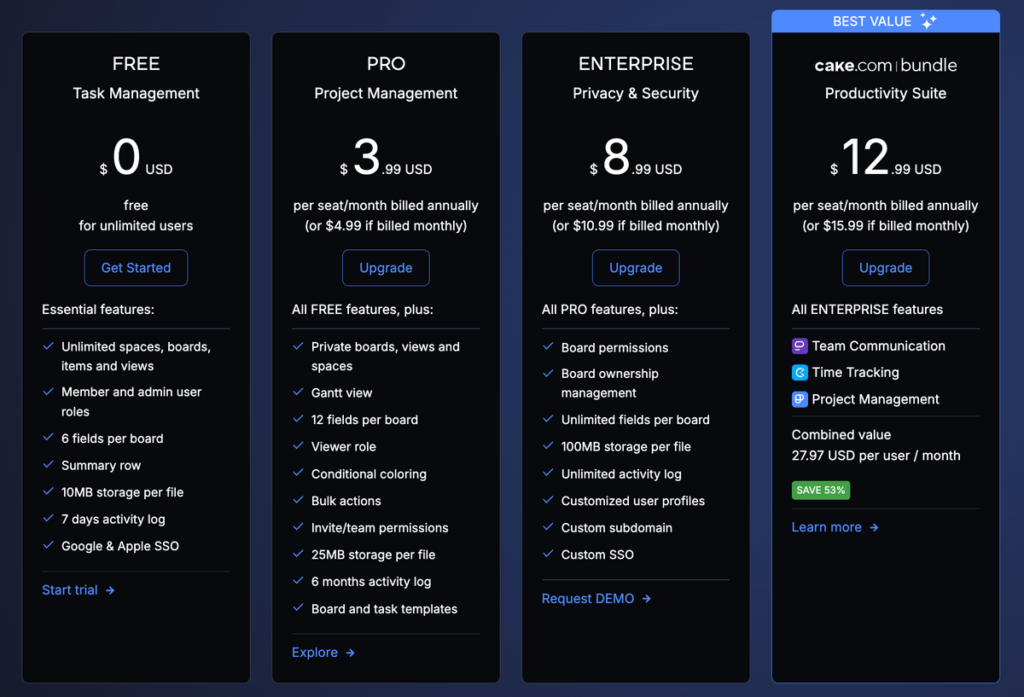Click Upgrade on the Productivity Suite bundle

tap(885, 267)
